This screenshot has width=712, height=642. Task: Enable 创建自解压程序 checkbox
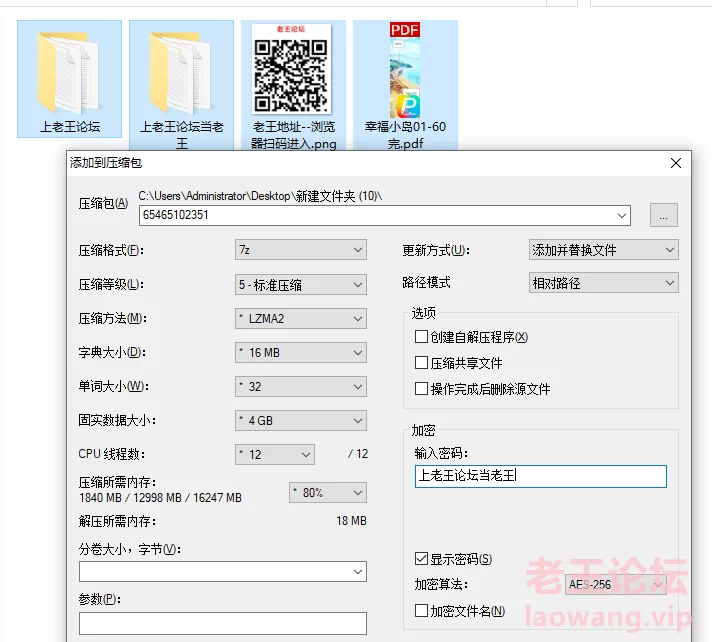pos(421,337)
